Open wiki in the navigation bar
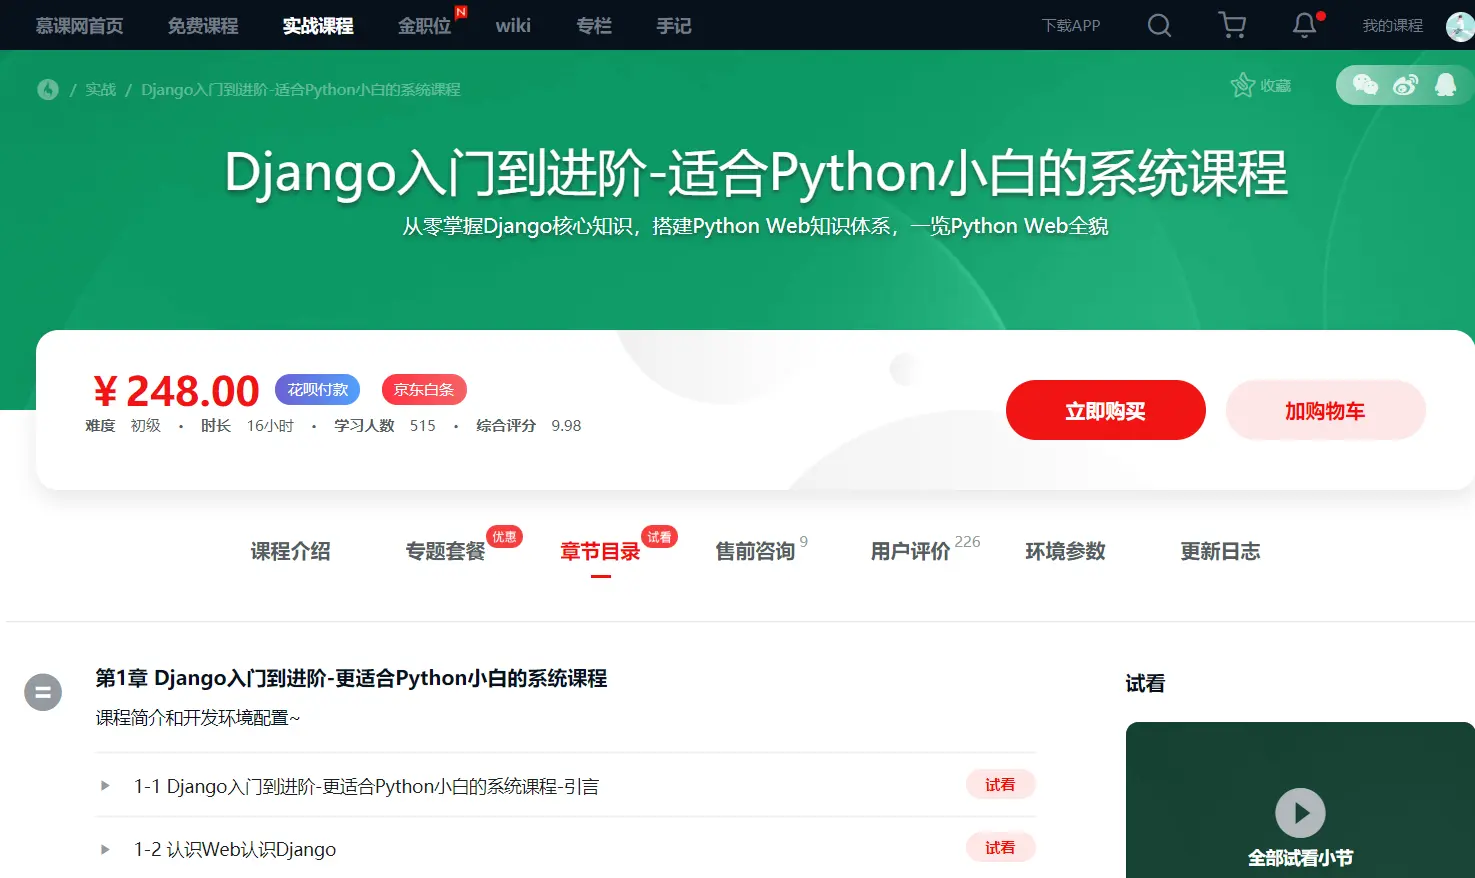Image resolution: width=1475 pixels, height=878 pixels. (x=513, y=26)
